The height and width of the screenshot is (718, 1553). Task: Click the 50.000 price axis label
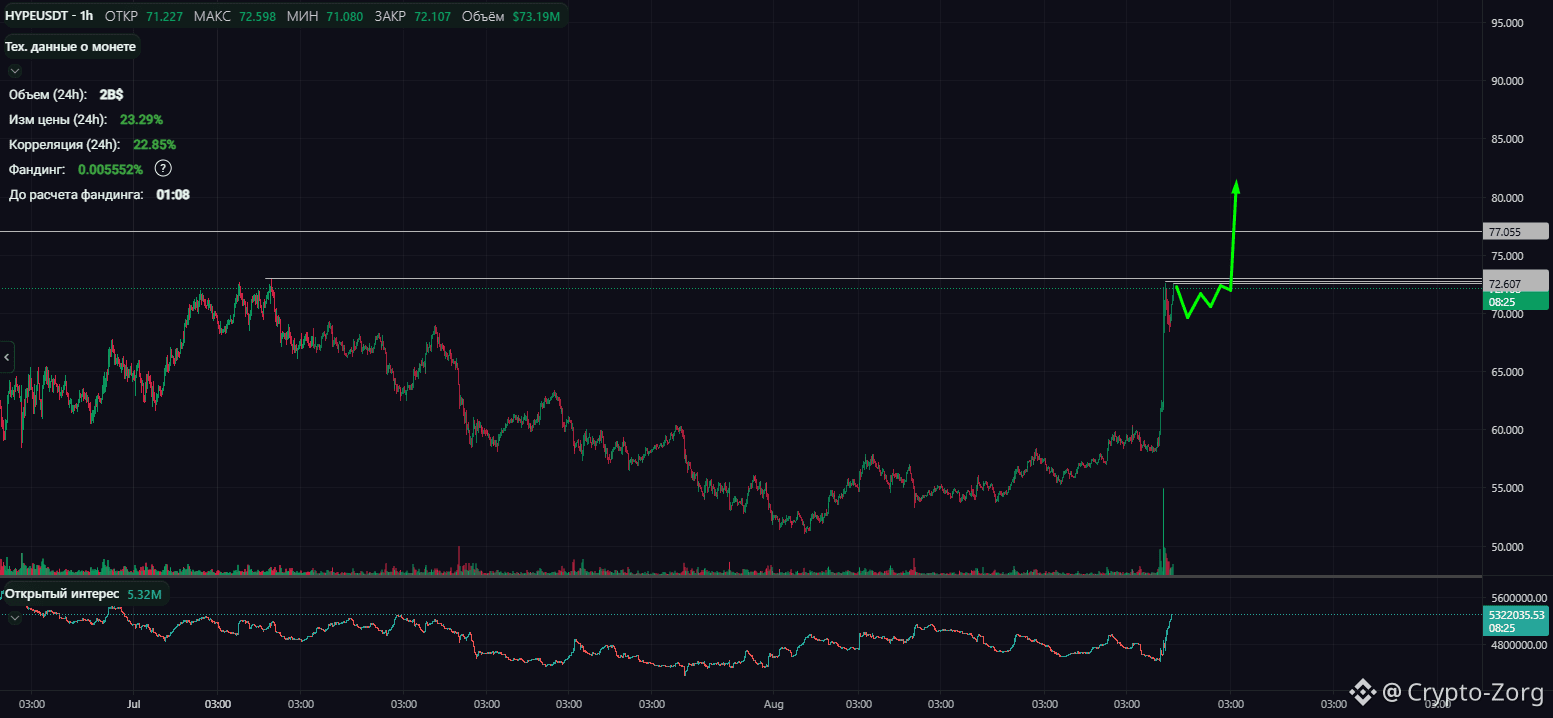(x=1506, y=547)
